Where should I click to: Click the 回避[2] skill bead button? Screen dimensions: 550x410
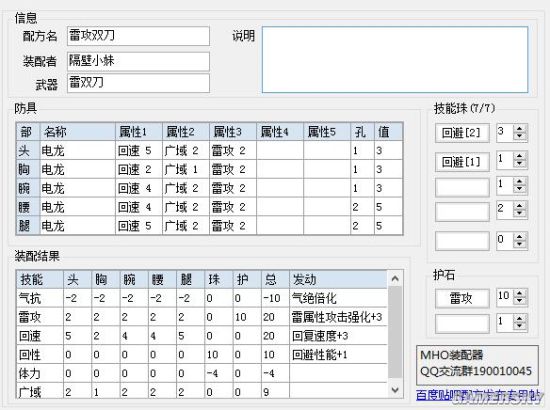click(x=462, y=133)
